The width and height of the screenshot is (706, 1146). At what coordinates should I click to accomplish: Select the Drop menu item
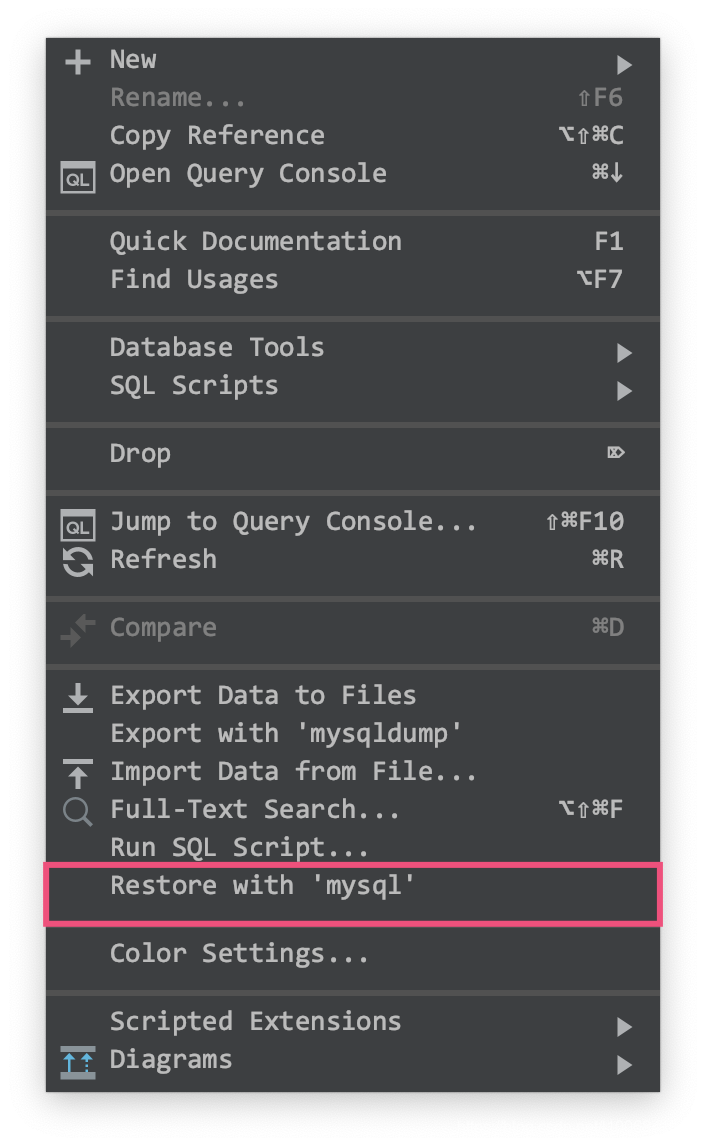(140, 453)
